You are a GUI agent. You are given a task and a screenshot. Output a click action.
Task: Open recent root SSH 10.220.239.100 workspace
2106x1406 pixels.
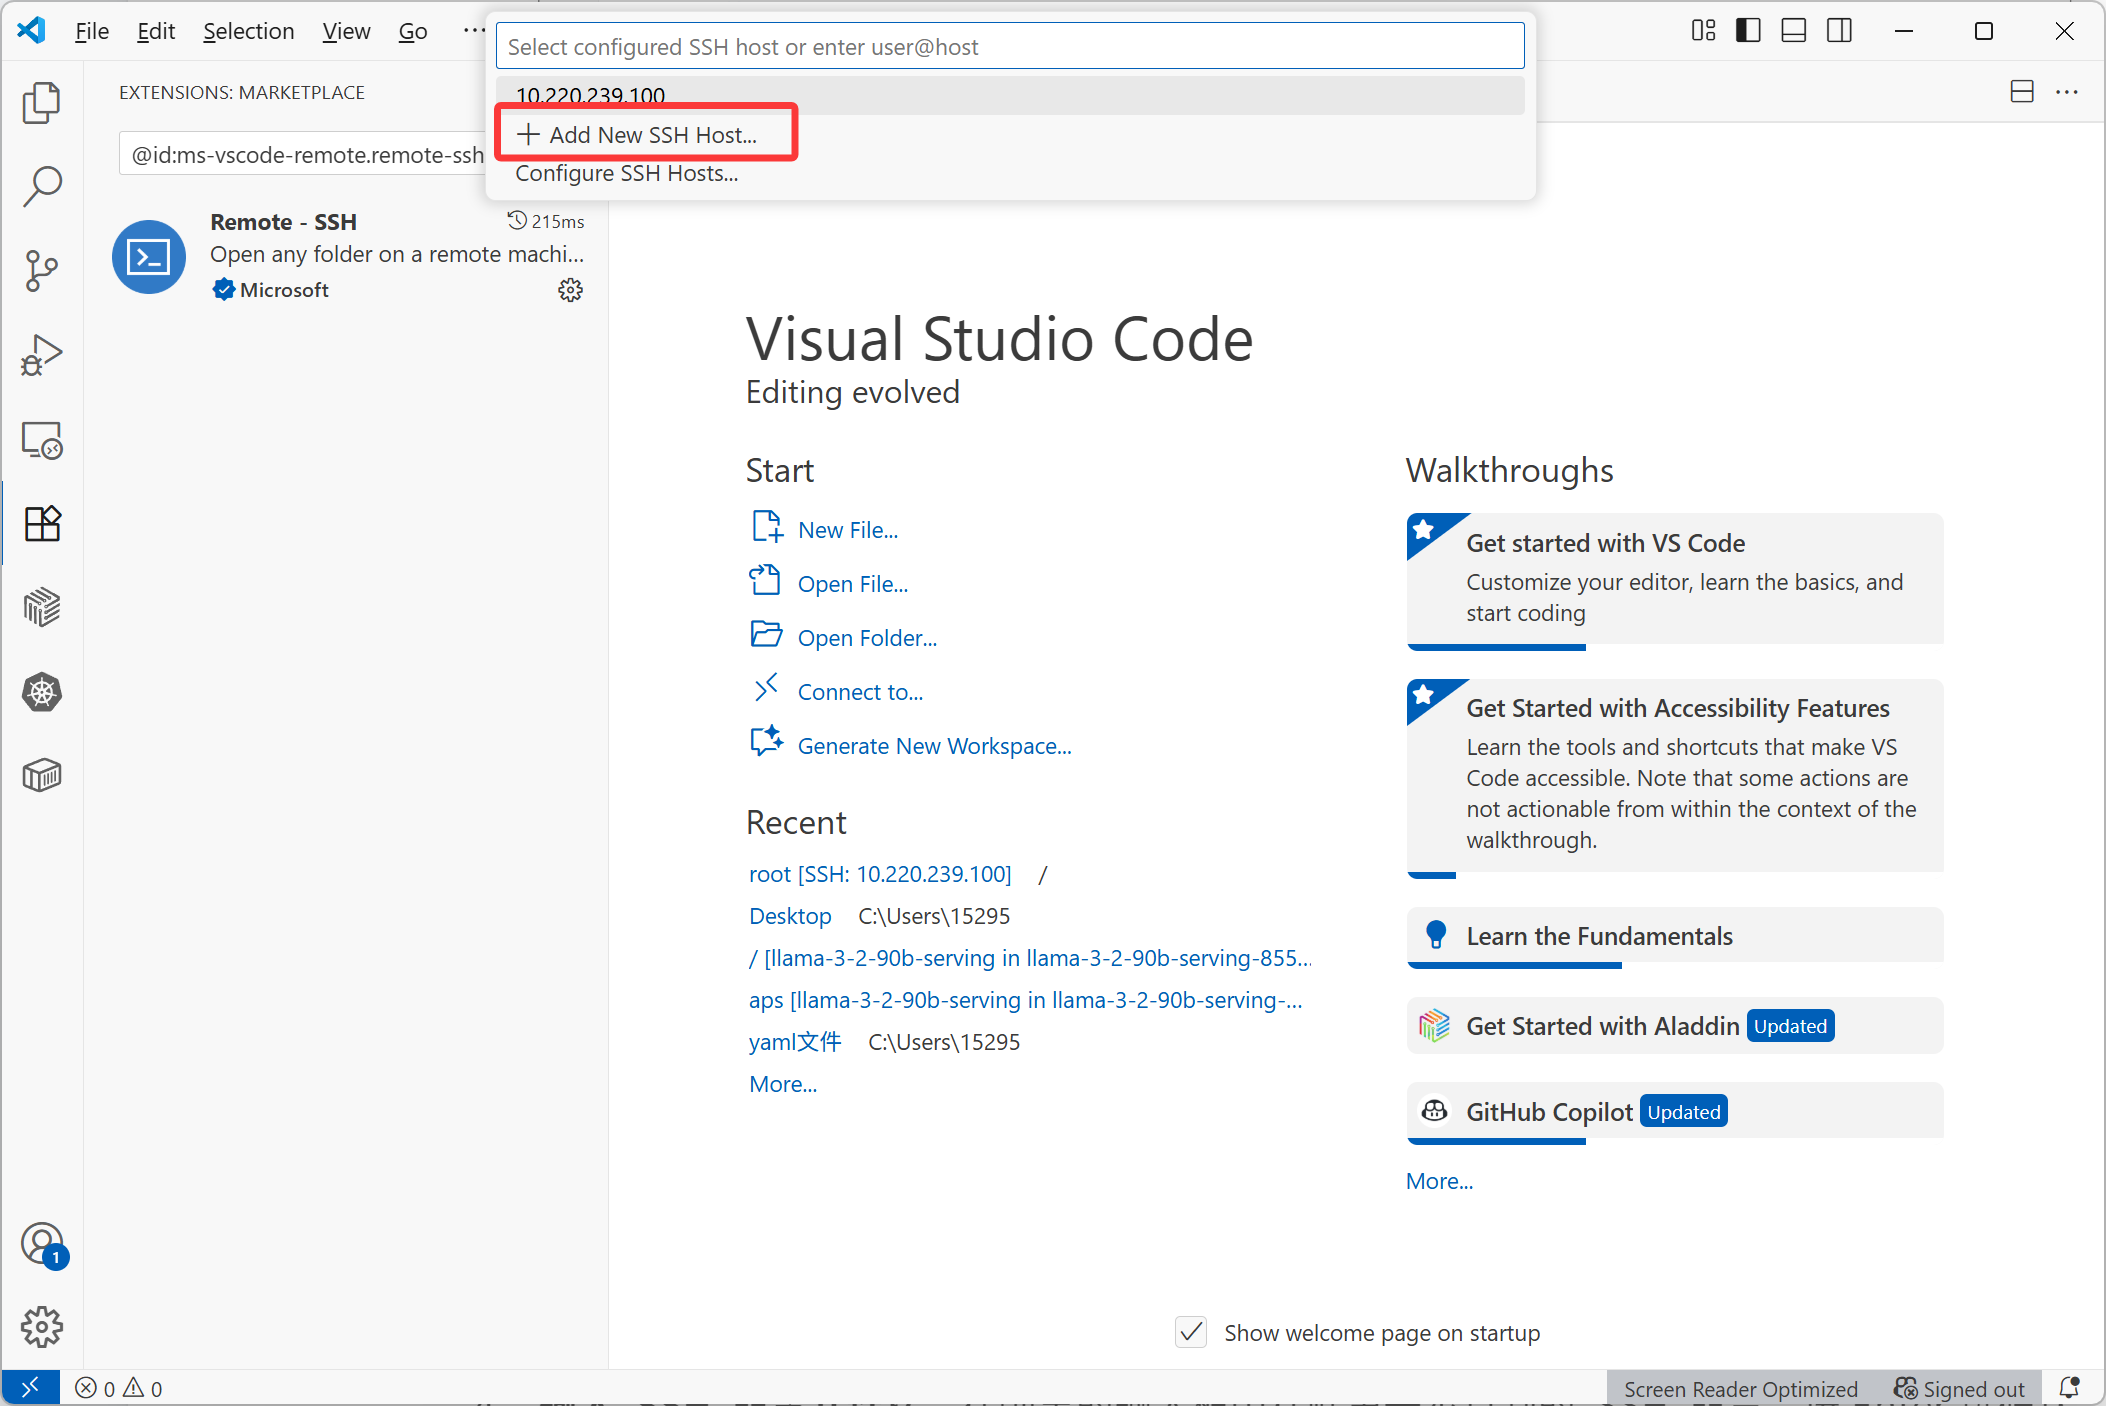(880, 874)
